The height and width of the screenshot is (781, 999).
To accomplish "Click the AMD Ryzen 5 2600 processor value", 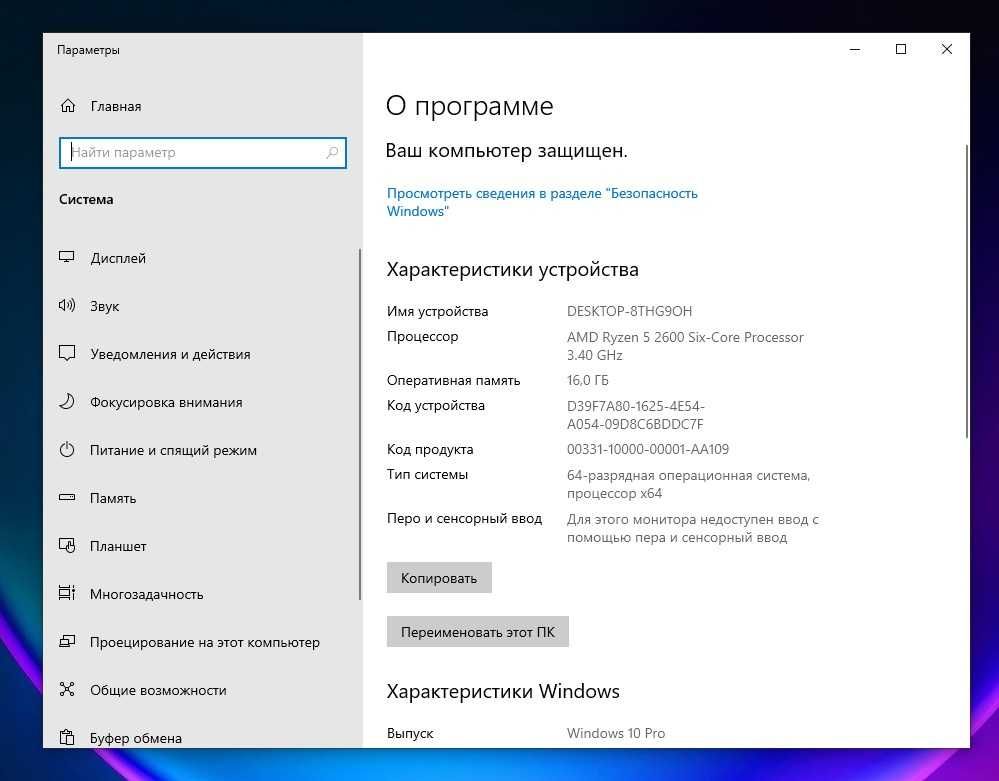I will [685, 346].
